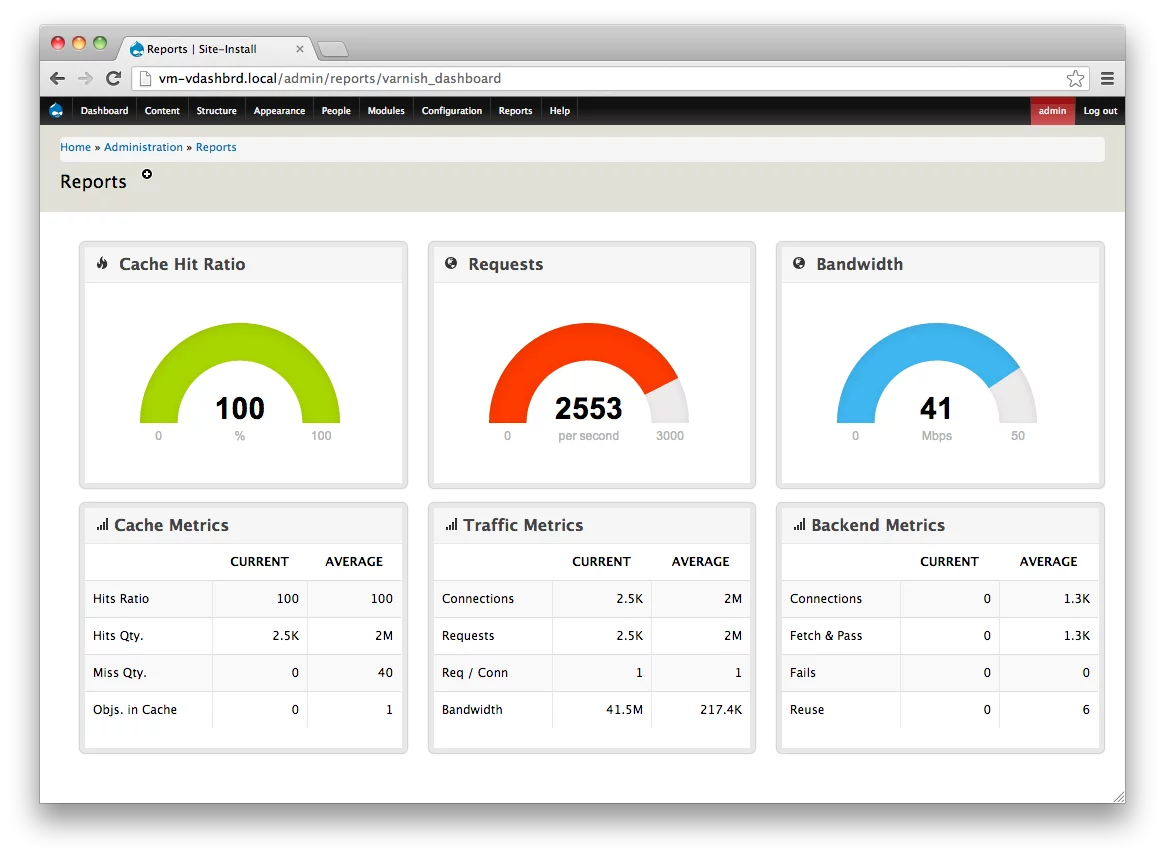Viewport: 1165px width, 858px height.
Task: Reload the page with refresh icon
Action: [x=114, y=78]
